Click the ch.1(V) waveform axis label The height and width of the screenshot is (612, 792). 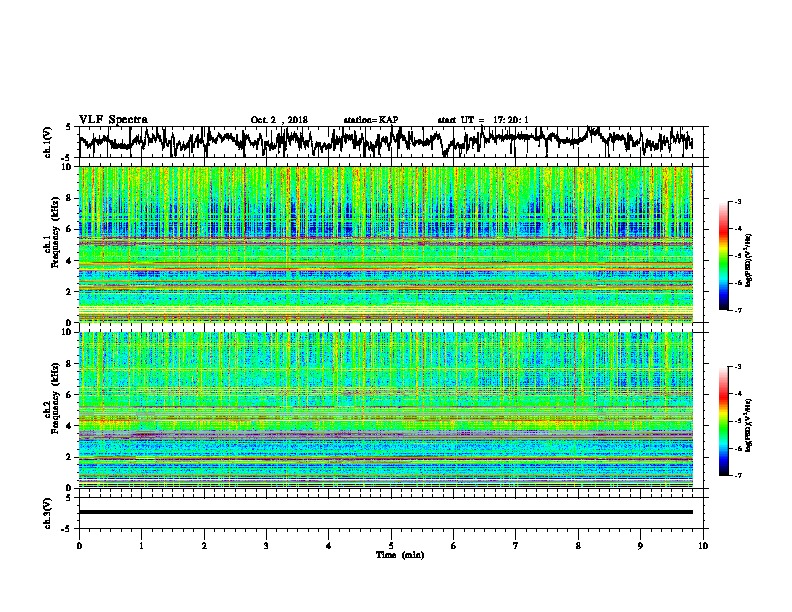47,142
